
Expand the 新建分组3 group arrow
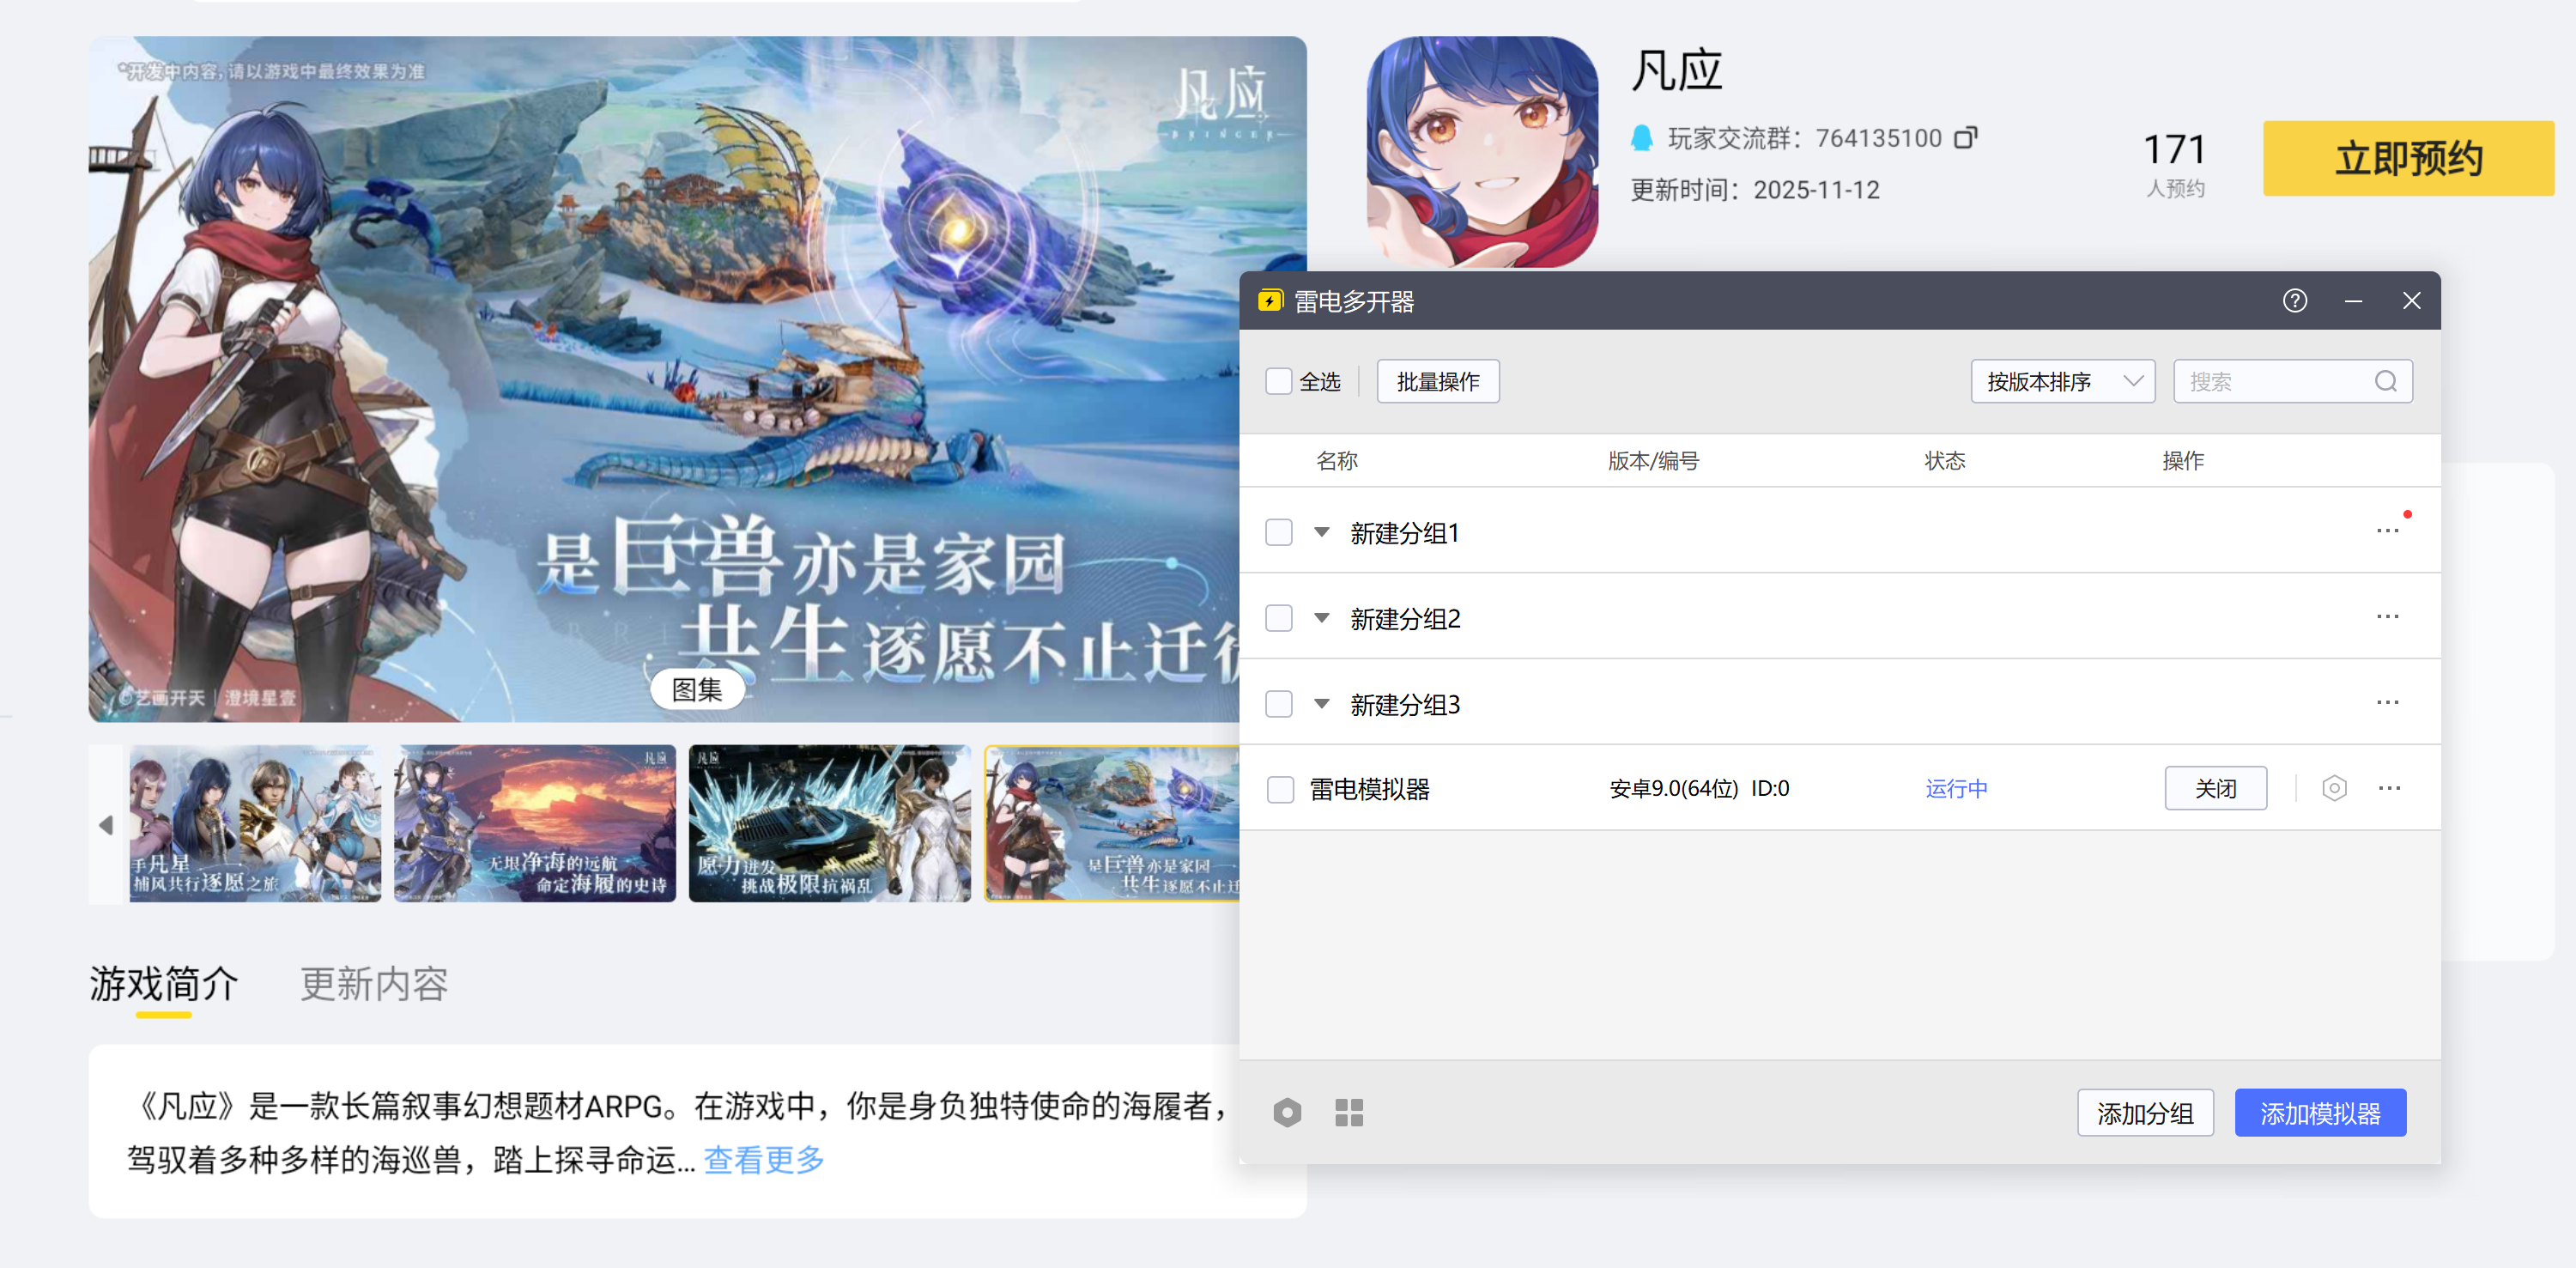(x=1321, y=704)
